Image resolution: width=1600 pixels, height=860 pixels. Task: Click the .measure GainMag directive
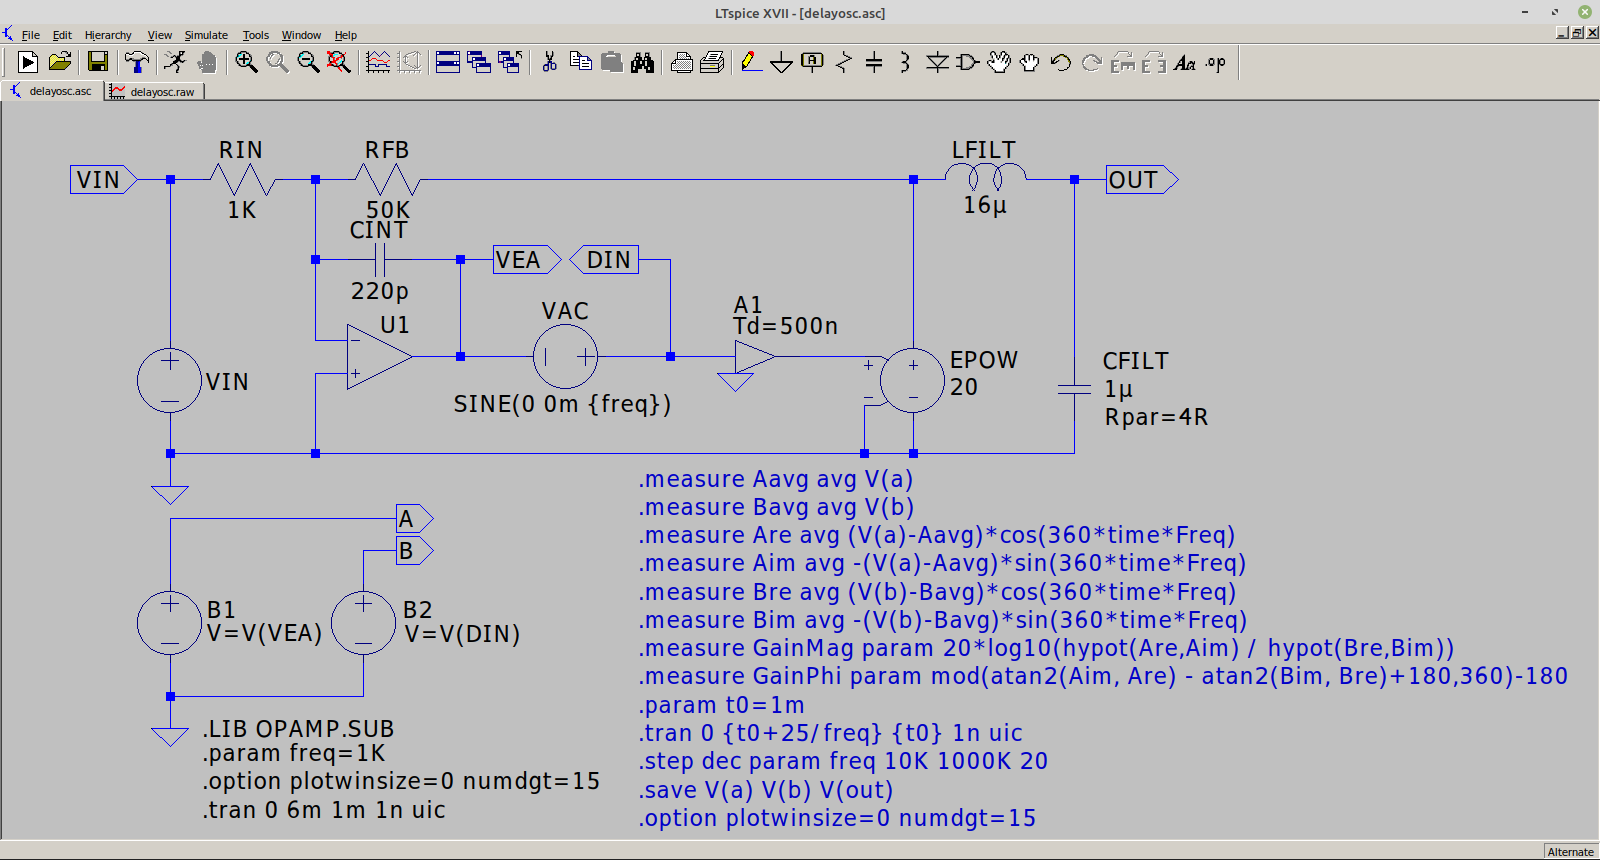[x=1047, y=648]
